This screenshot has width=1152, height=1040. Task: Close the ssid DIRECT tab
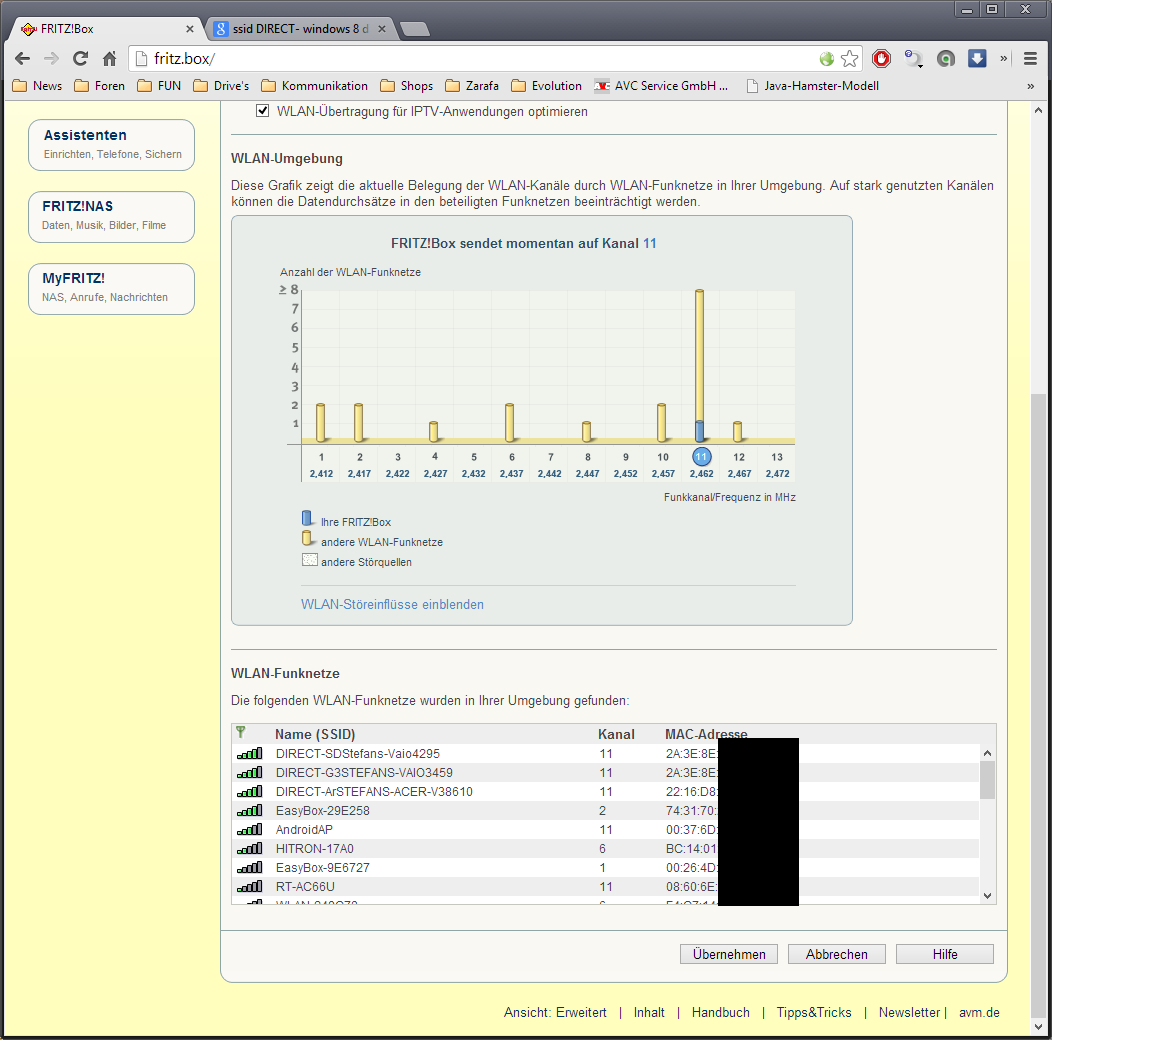click(x=381, y=29)
